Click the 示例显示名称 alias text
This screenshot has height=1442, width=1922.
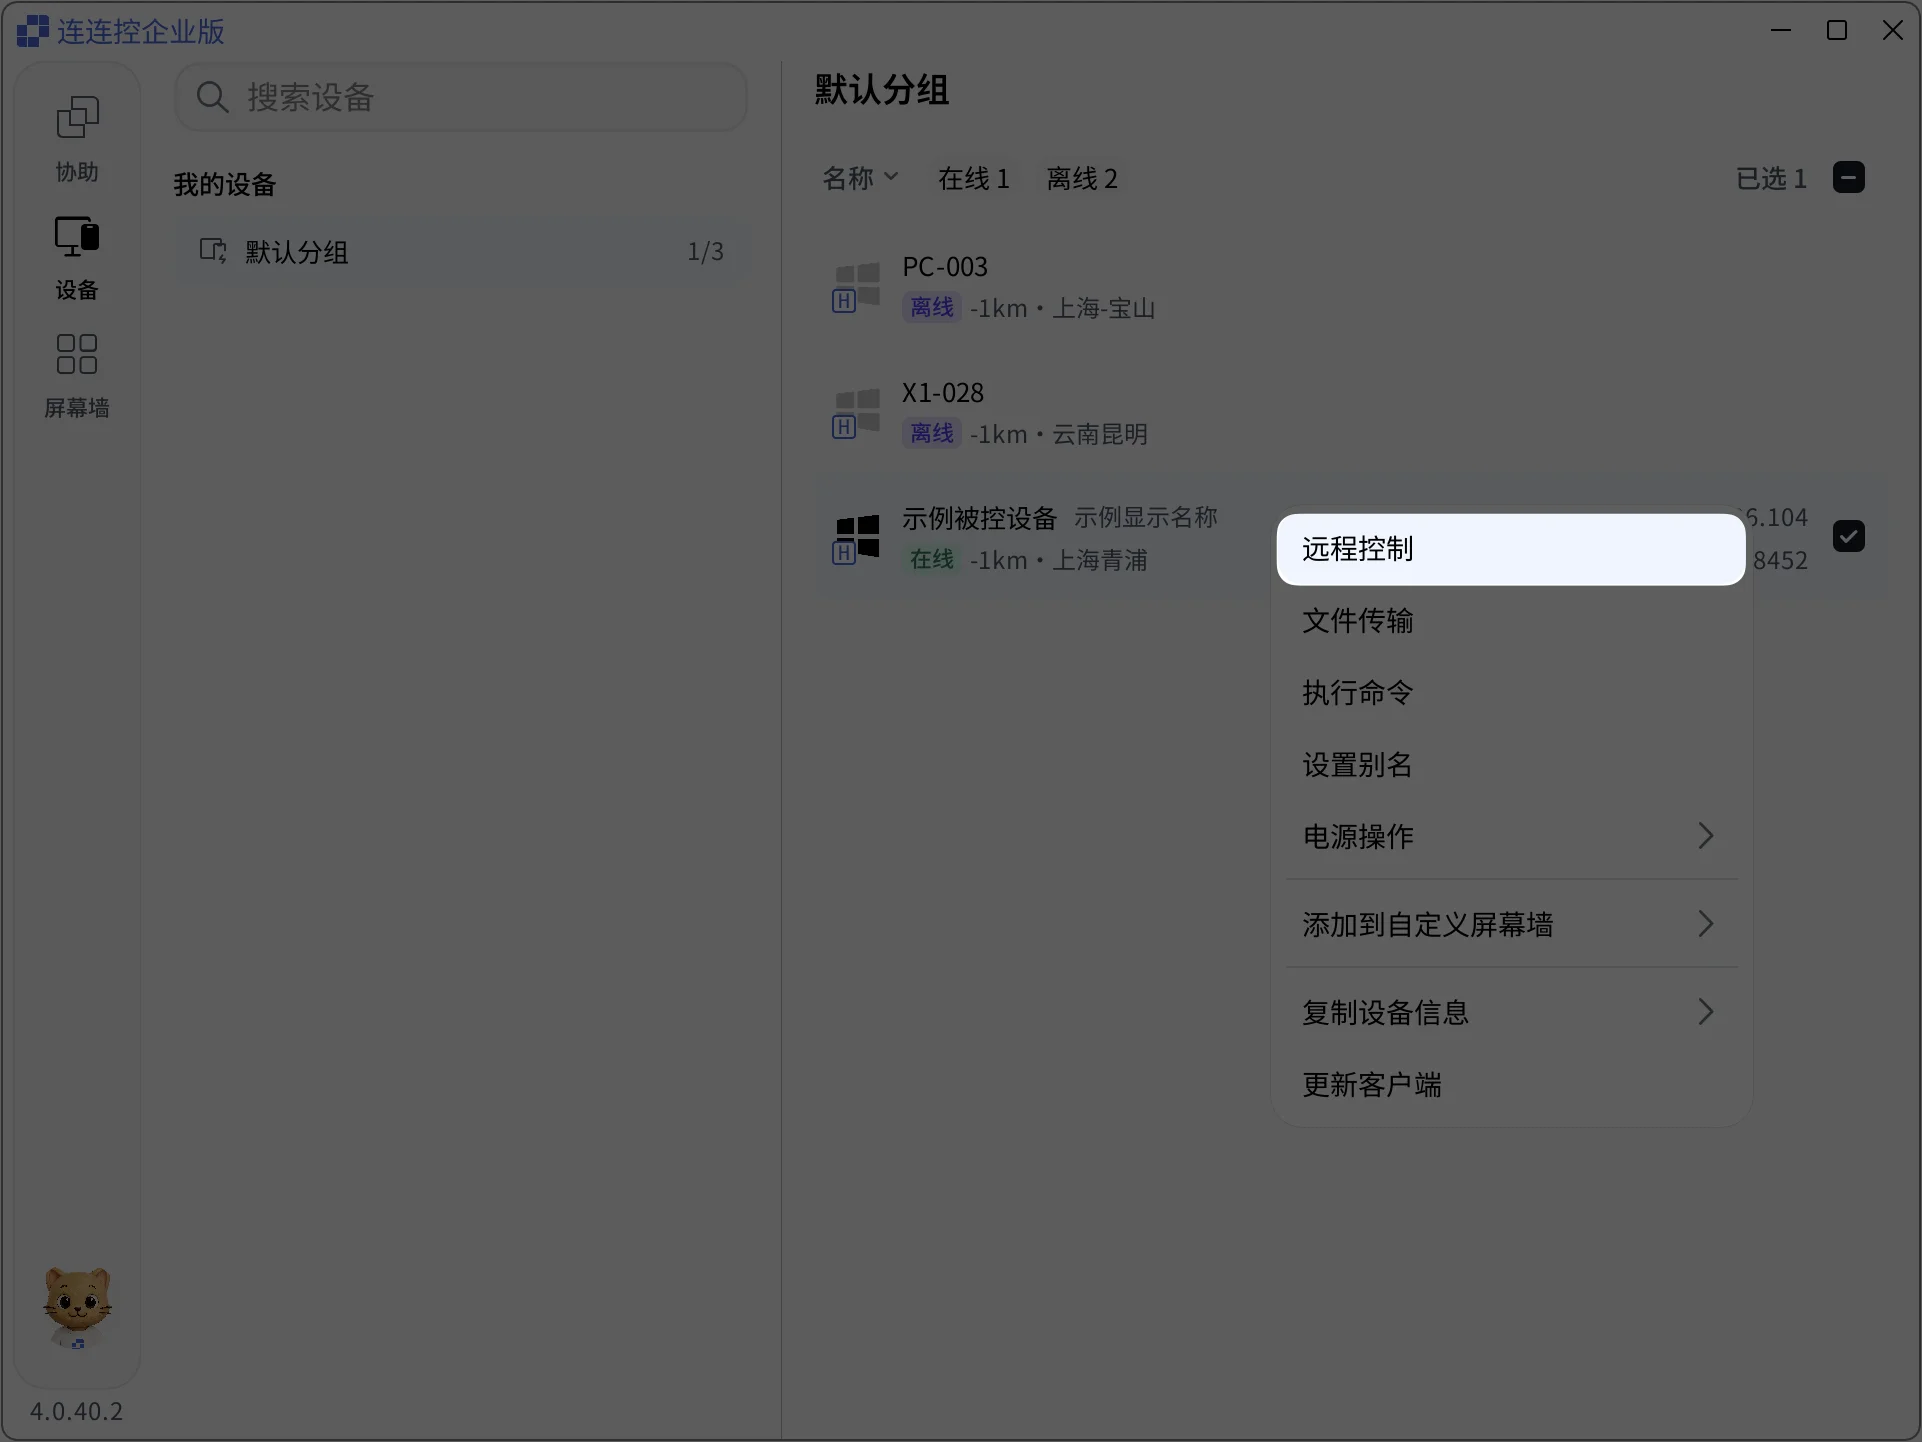pos(1146,518)
